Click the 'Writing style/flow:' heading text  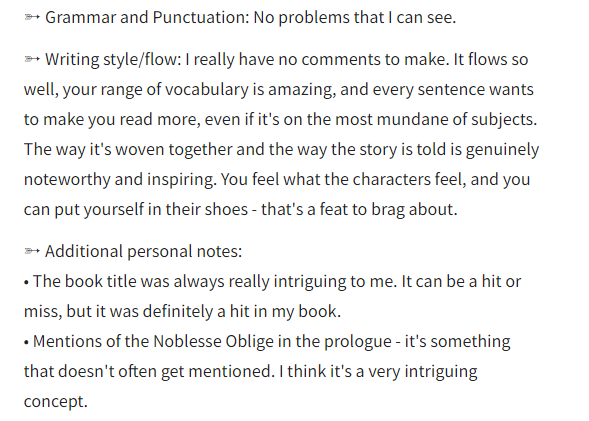113,59
